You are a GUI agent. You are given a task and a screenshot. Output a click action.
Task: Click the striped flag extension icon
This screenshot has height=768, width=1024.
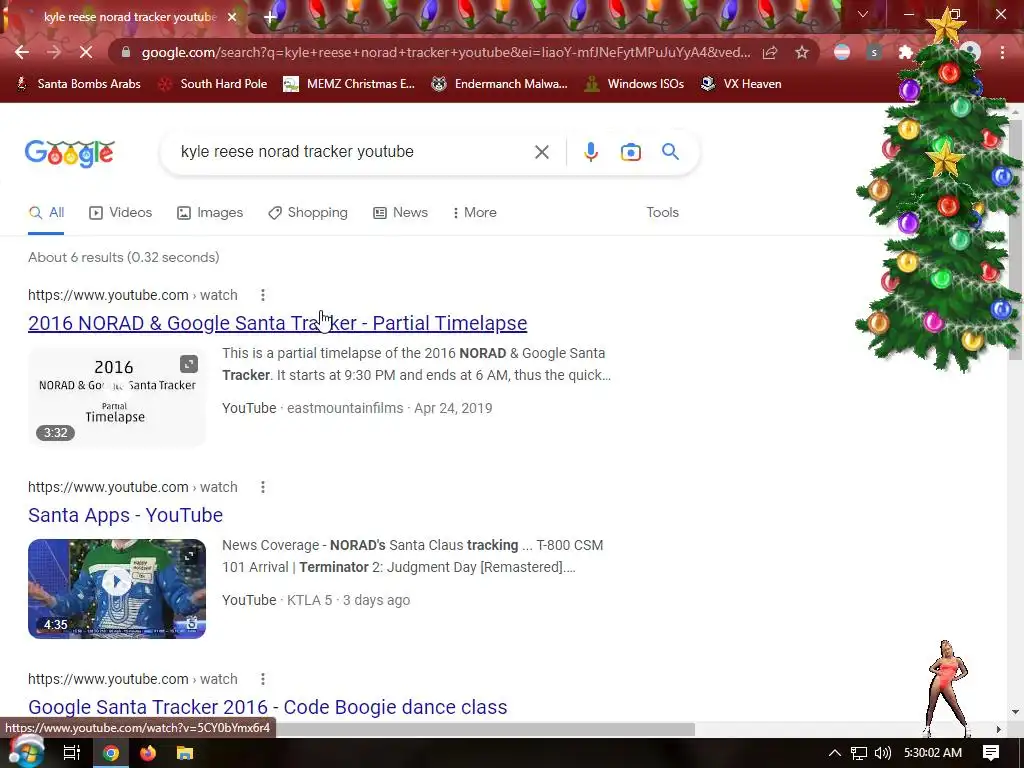tap(842, 52)
